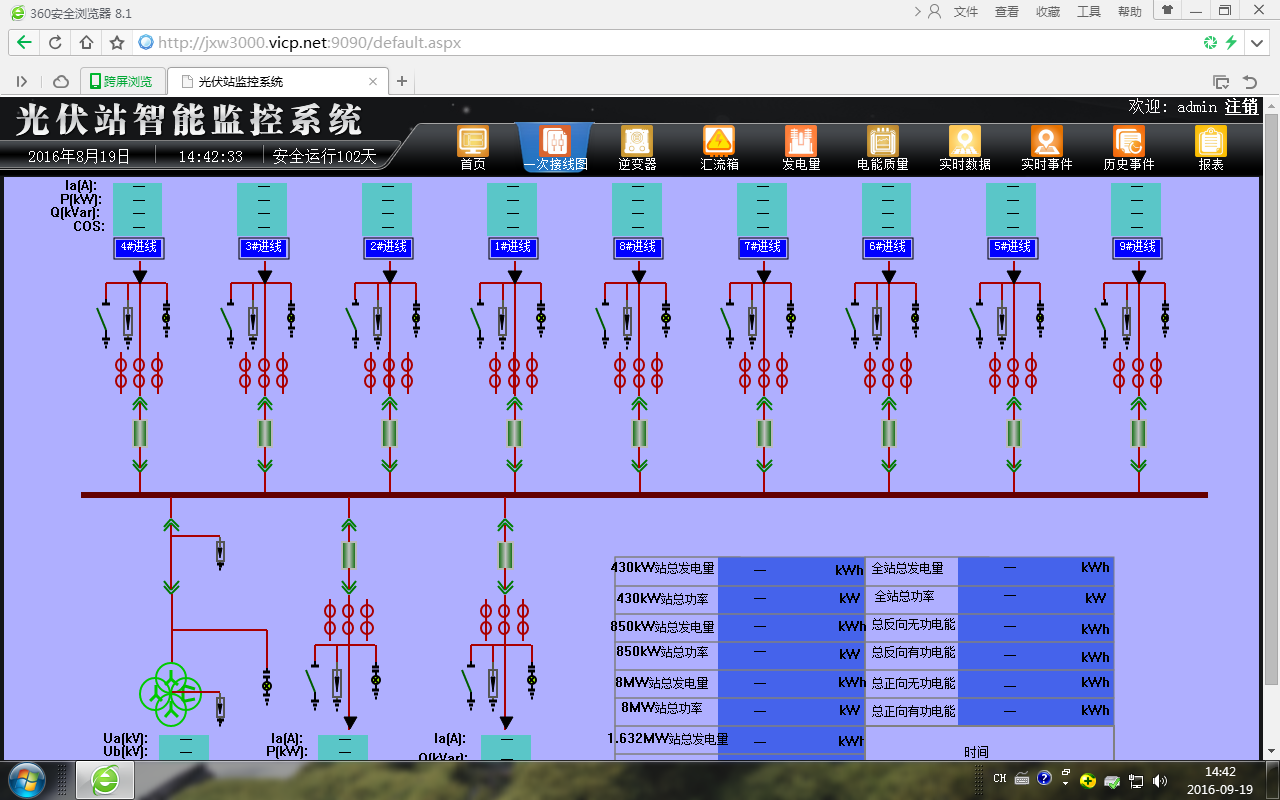Open 360 browser from the taskbar
Viewport: 1280px width, 800px height.
tap(105, 780)
